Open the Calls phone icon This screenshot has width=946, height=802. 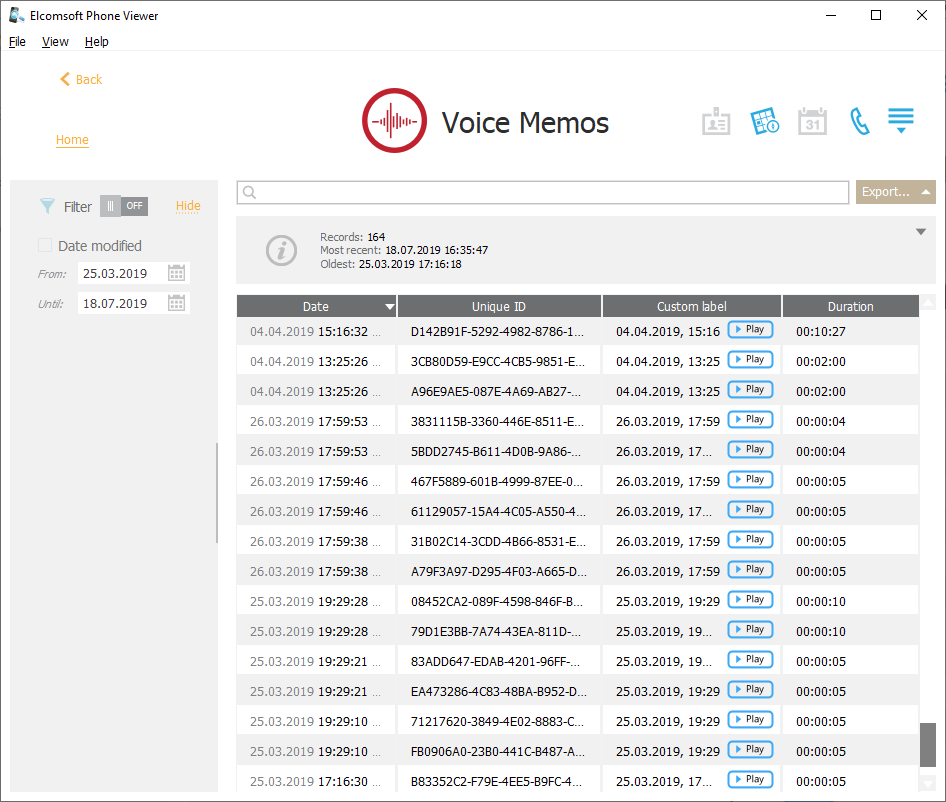(x=859, y=122)
